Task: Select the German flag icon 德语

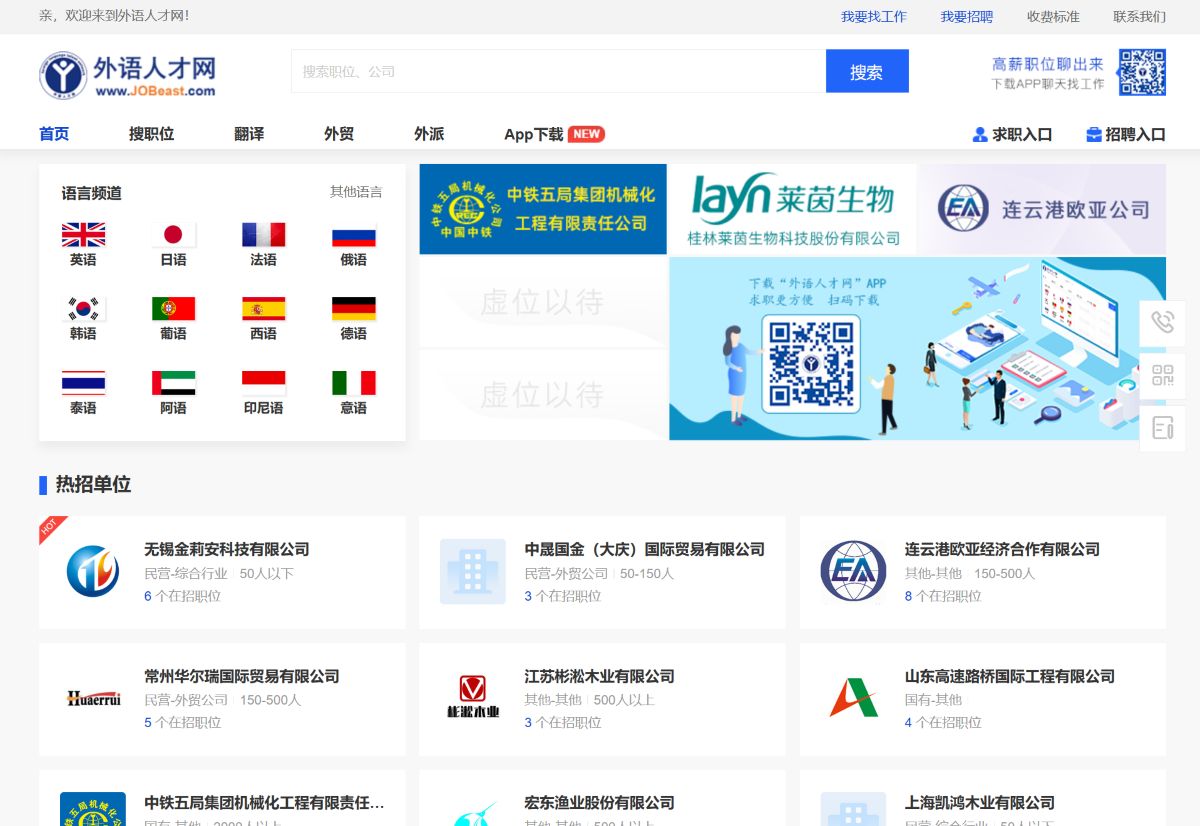Action: pos(353,309)
